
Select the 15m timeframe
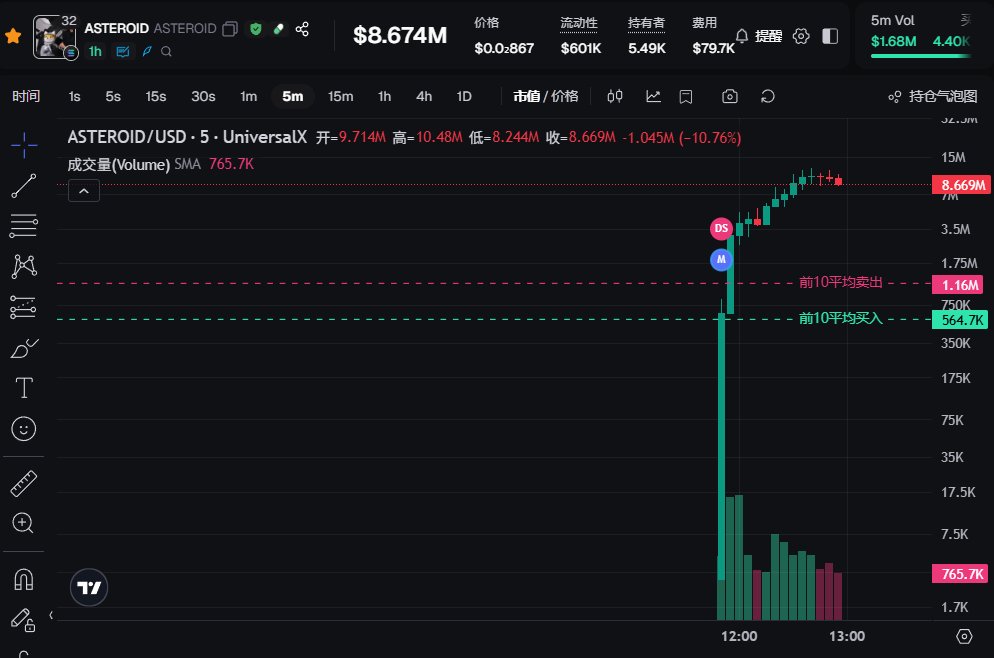(x=340, y=96)
